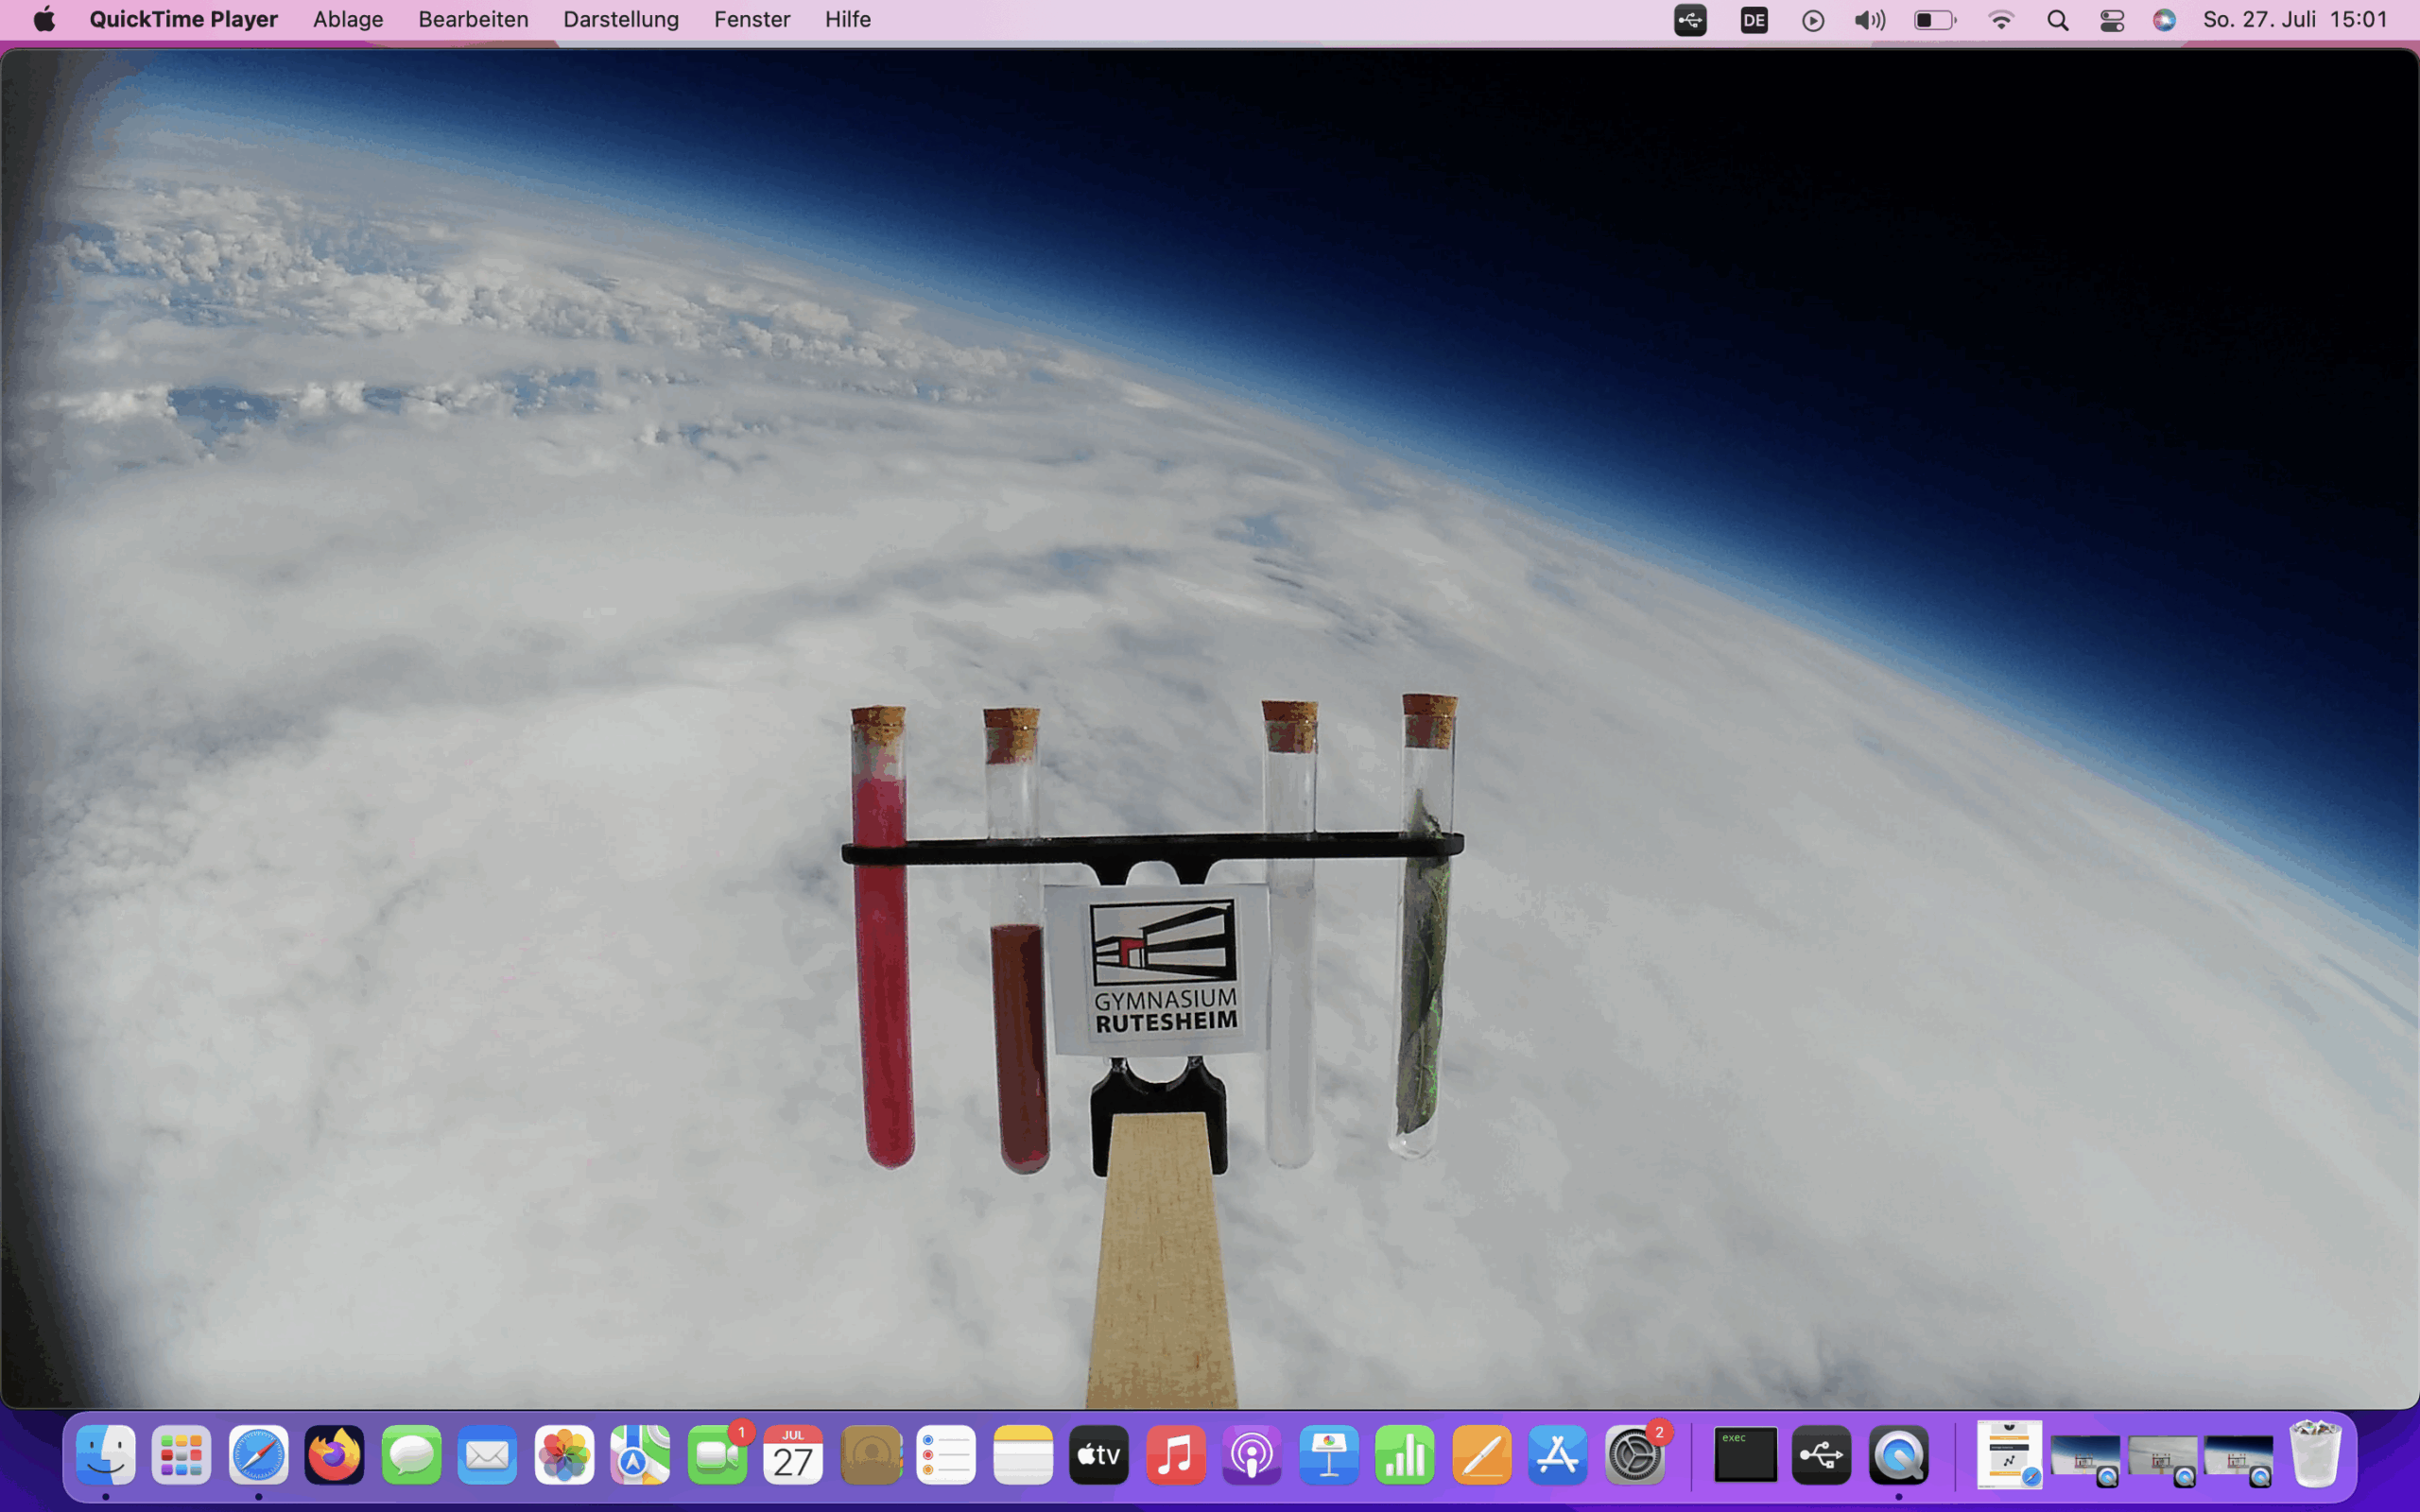2420x1512 pixels.
Task: Click the QuickTime Player dock icon
Action: pyautogui.click(x=1897, y=1456)
